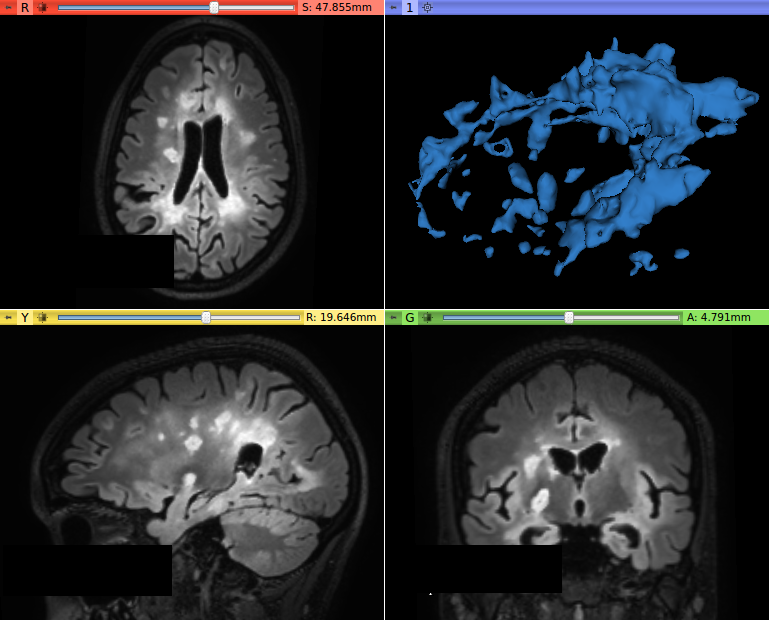Center the 3D view using crosshair icon
This screenshot has height=620, width=769.
(x=427, y=7)
